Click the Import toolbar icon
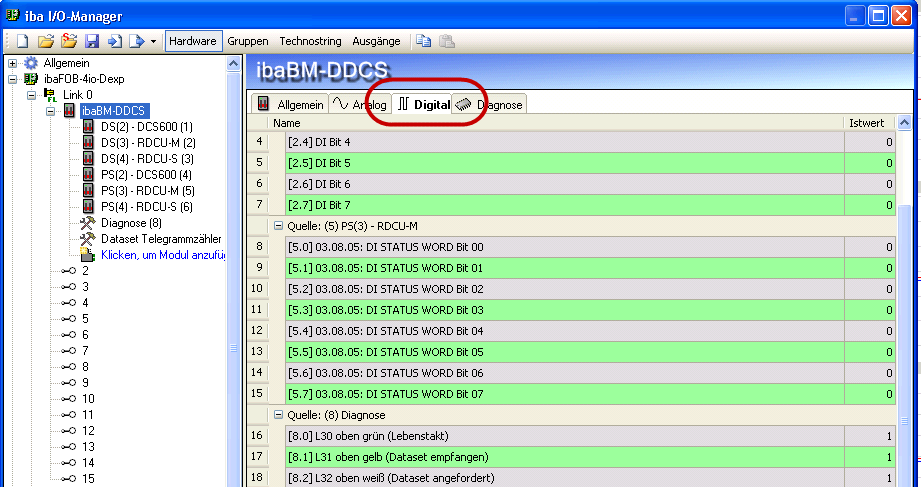921x487 pixels. pos(115,41)
